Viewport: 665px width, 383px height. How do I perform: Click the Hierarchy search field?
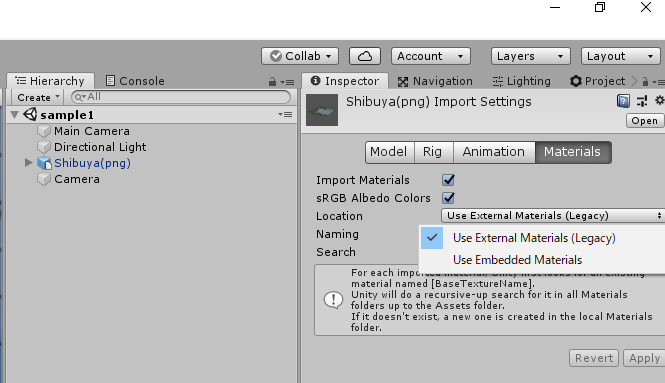(181, 97)
